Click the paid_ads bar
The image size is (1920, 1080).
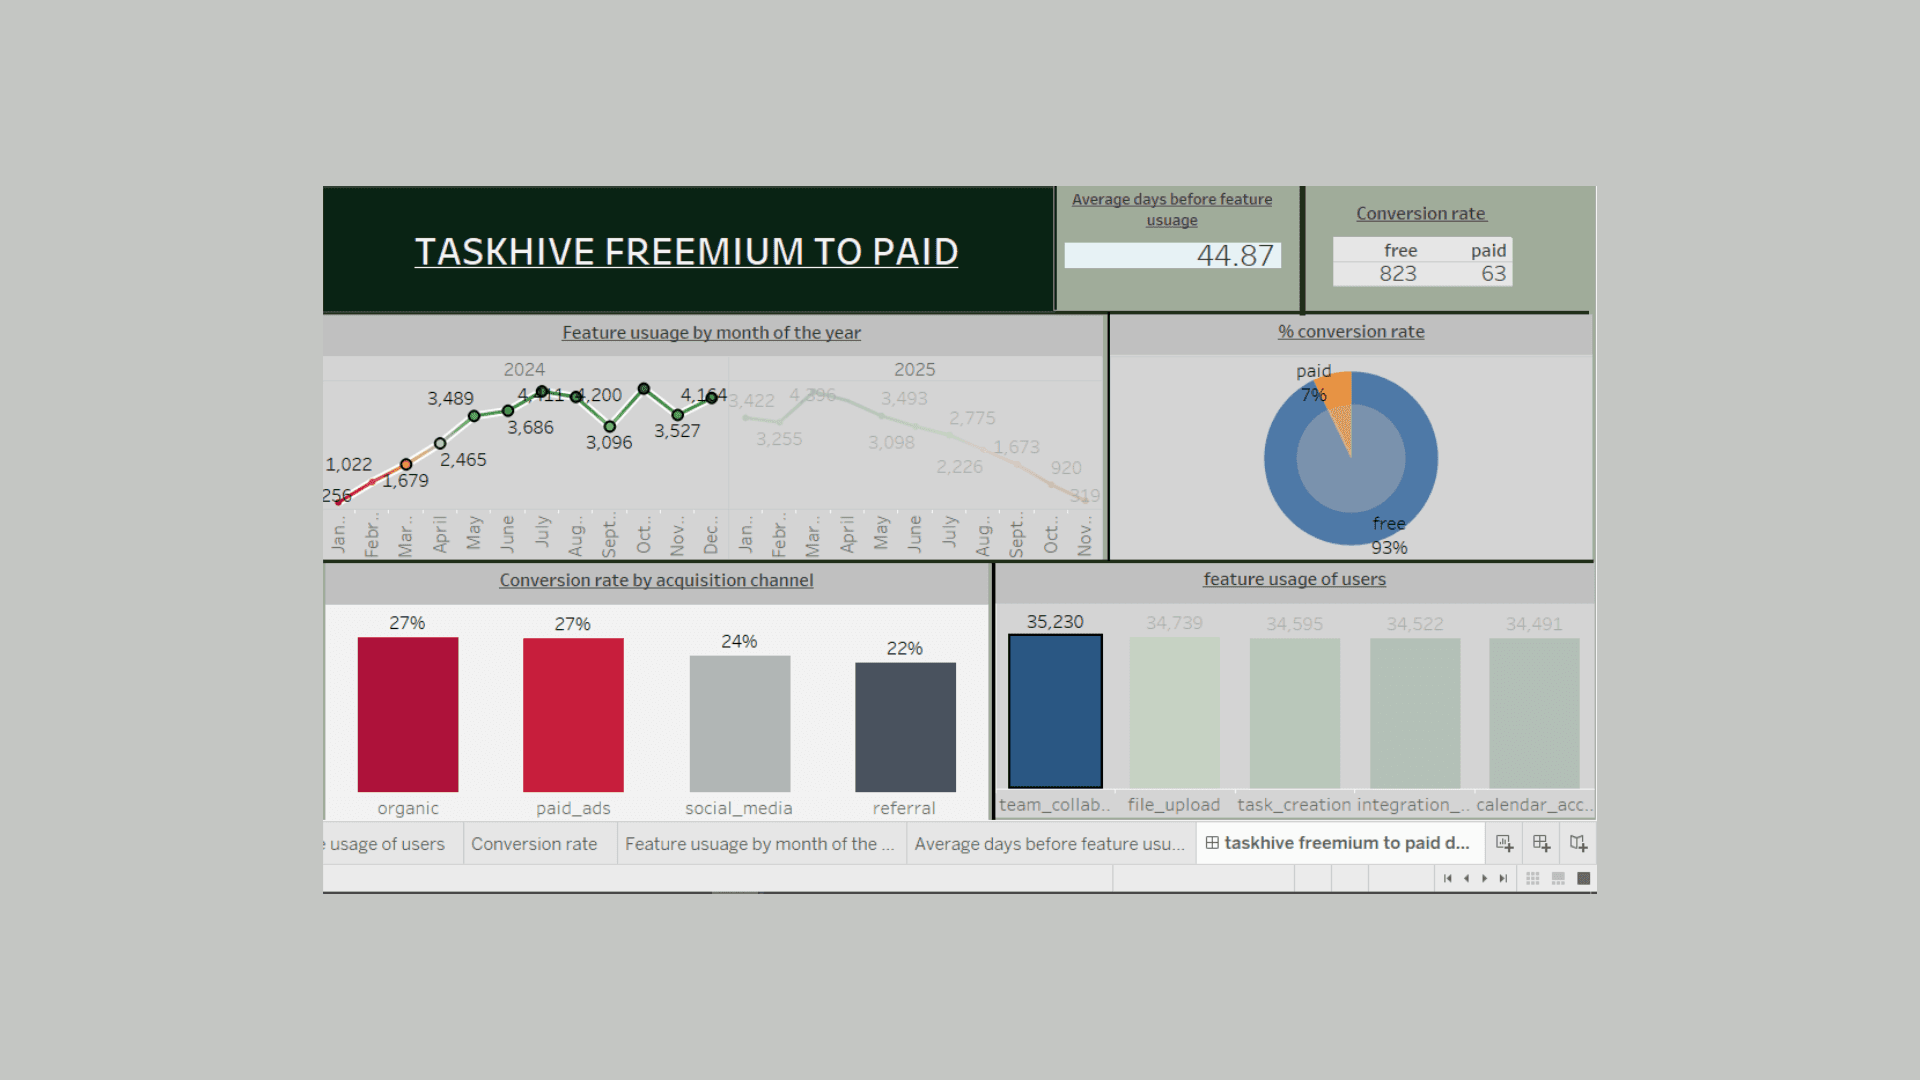tap(573, 714)
